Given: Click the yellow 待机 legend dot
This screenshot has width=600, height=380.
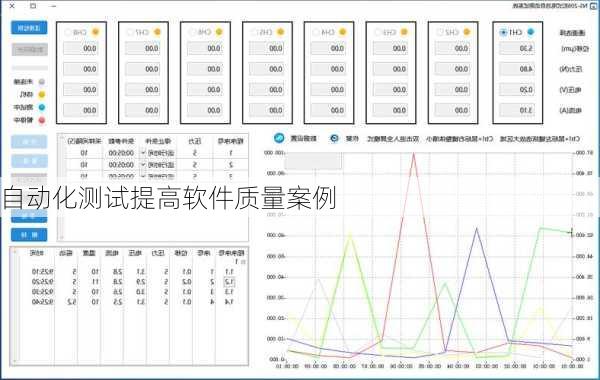Looking at the screenshot, I should point(42,94).
